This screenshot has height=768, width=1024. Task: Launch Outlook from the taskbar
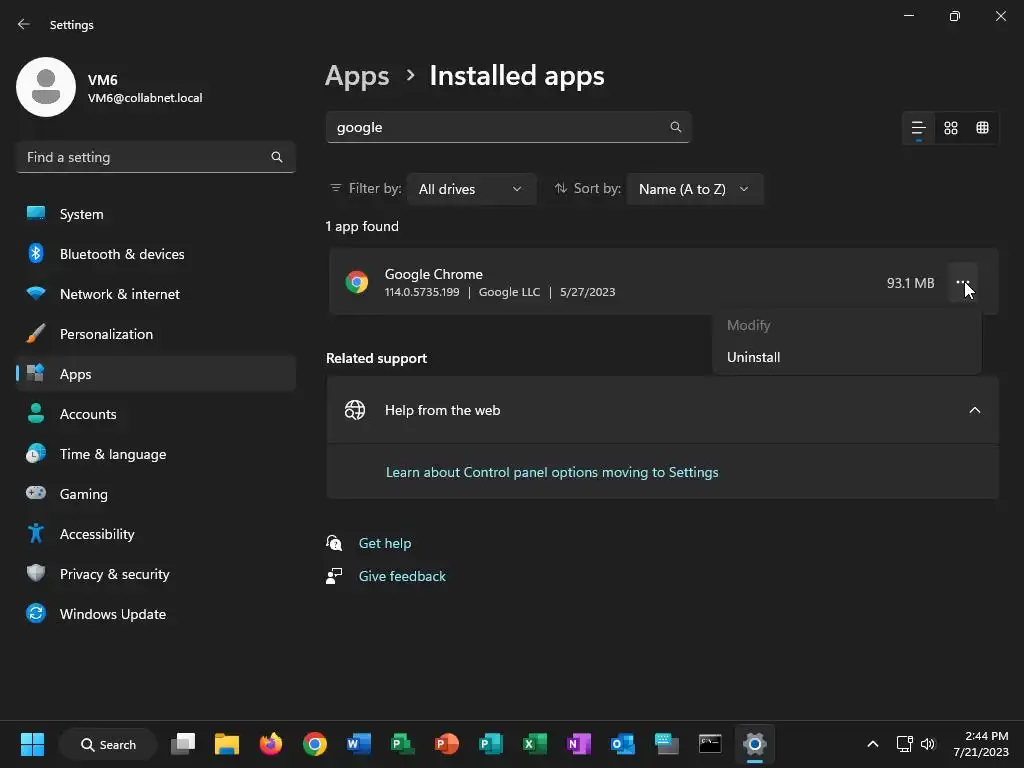click(x=622, y=744)
